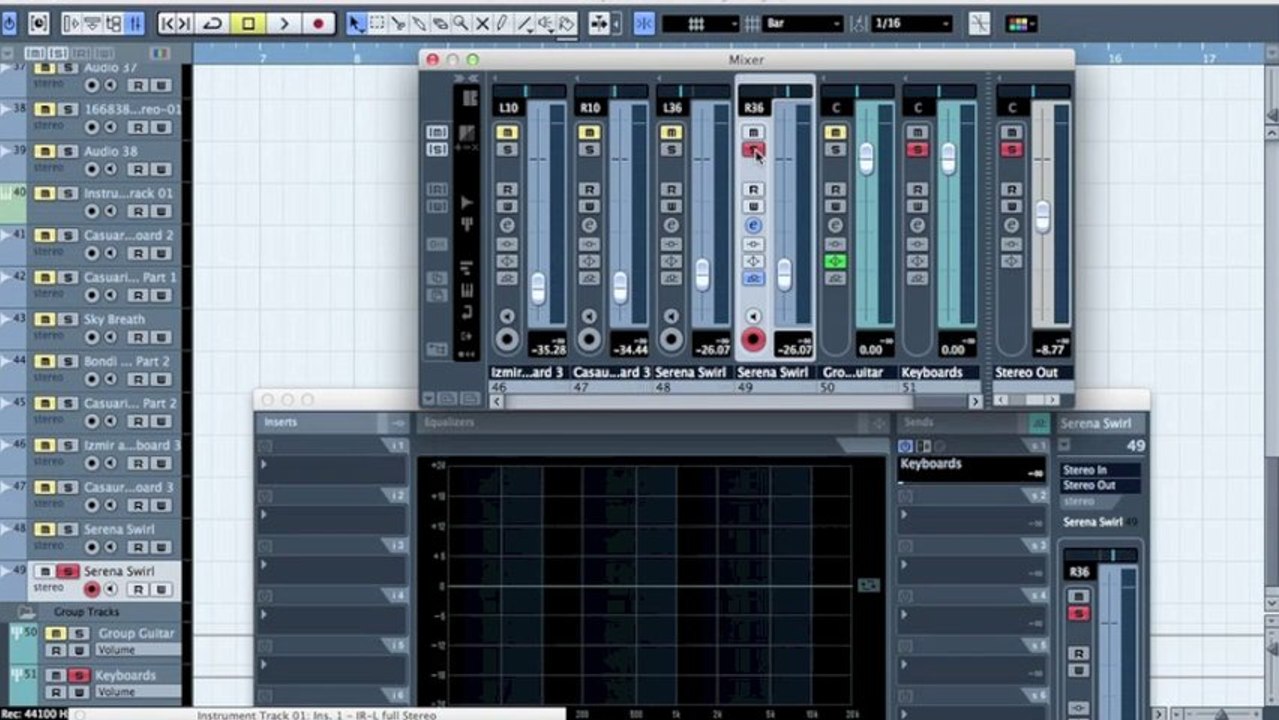Click the -8.77 Stereo Out level value
Image resolution: width=1279 pixels, height=720 pixels.
(x=1052, y=349)
